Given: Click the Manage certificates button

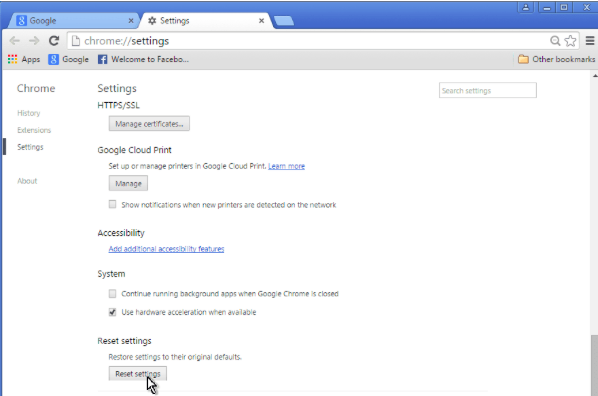Looking at the screenshot, I should [149, 124].
